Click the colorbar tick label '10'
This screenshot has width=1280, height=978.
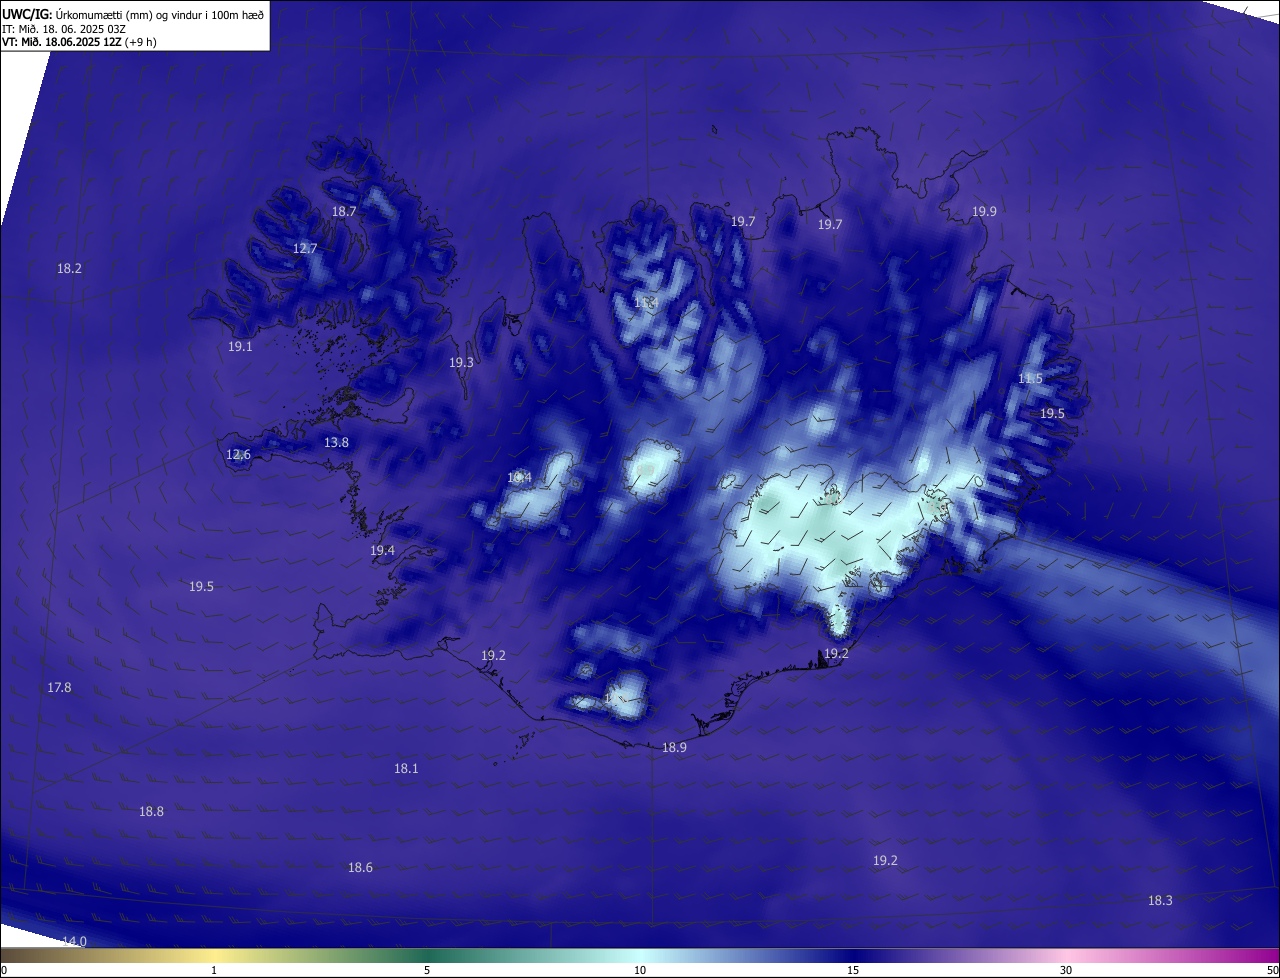(640, 970)
